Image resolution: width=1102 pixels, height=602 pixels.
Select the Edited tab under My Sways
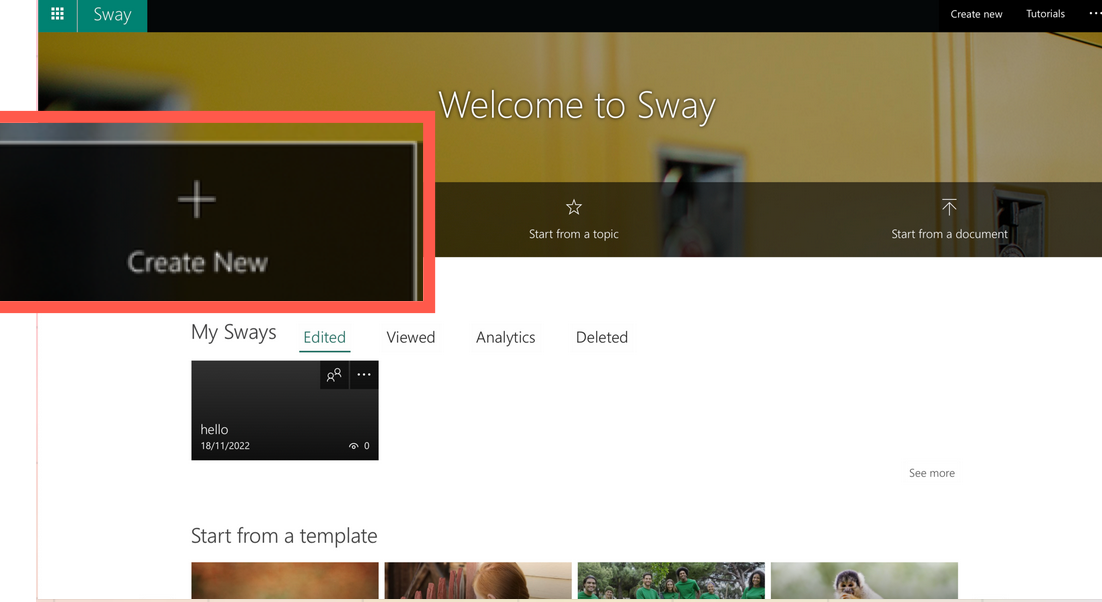pos(324,337)
